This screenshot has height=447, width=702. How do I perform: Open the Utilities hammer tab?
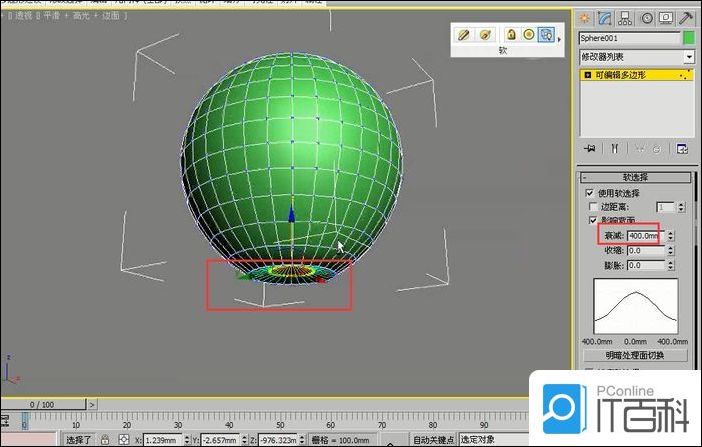pos(688,17)
